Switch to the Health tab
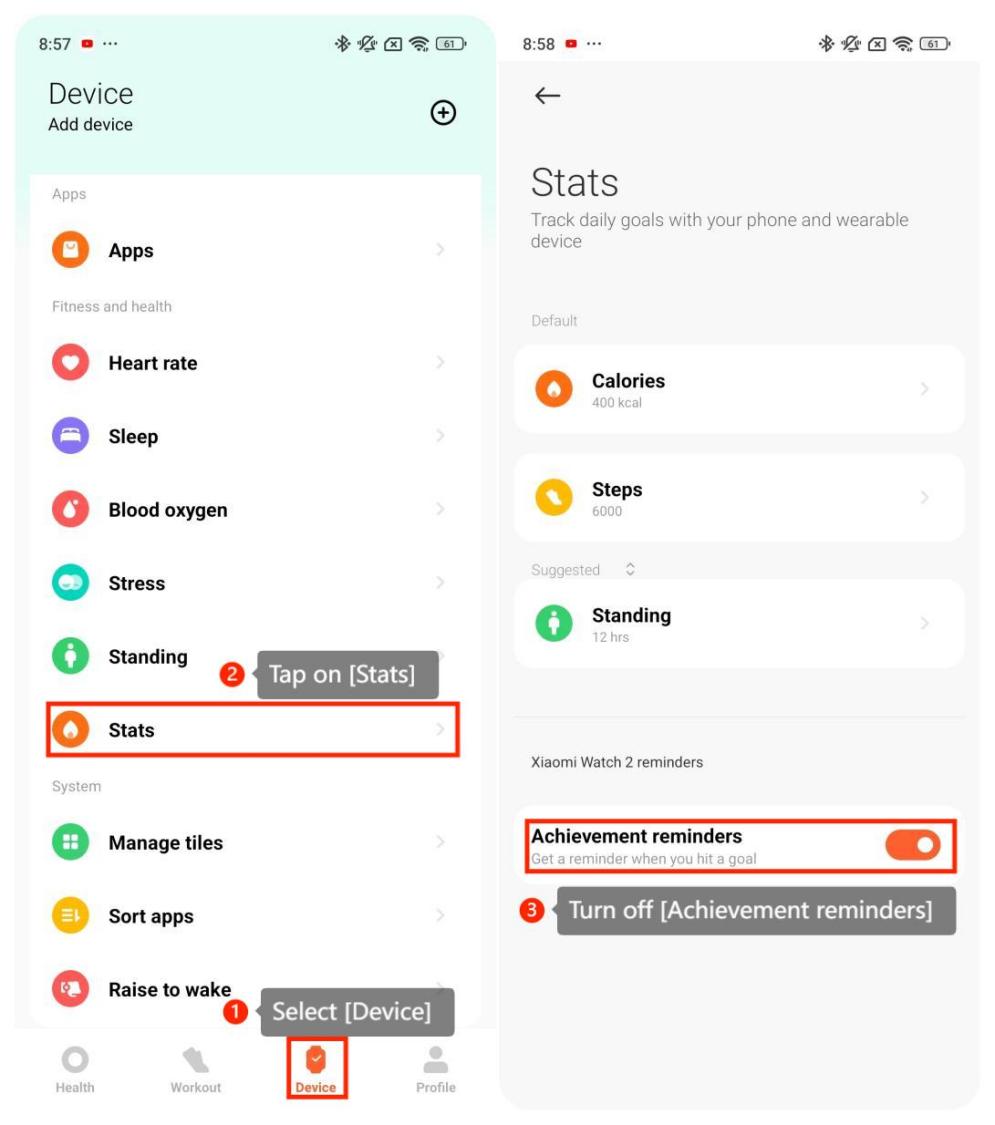Image resolution: width=995 pixels, height=1125 pixels. tap(75, 1070)
